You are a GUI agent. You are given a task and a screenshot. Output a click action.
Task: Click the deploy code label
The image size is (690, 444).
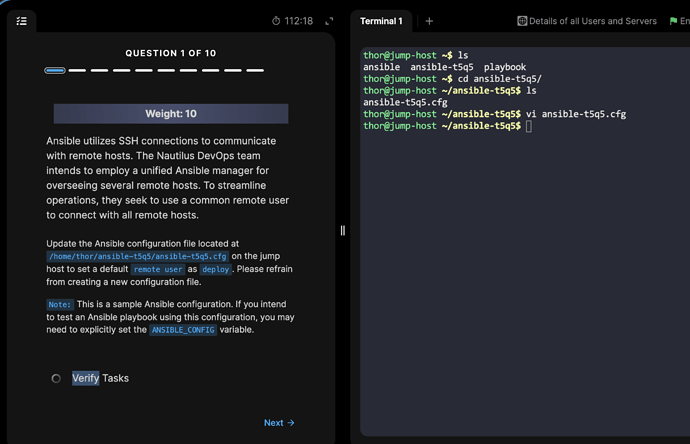coord(216,269)
